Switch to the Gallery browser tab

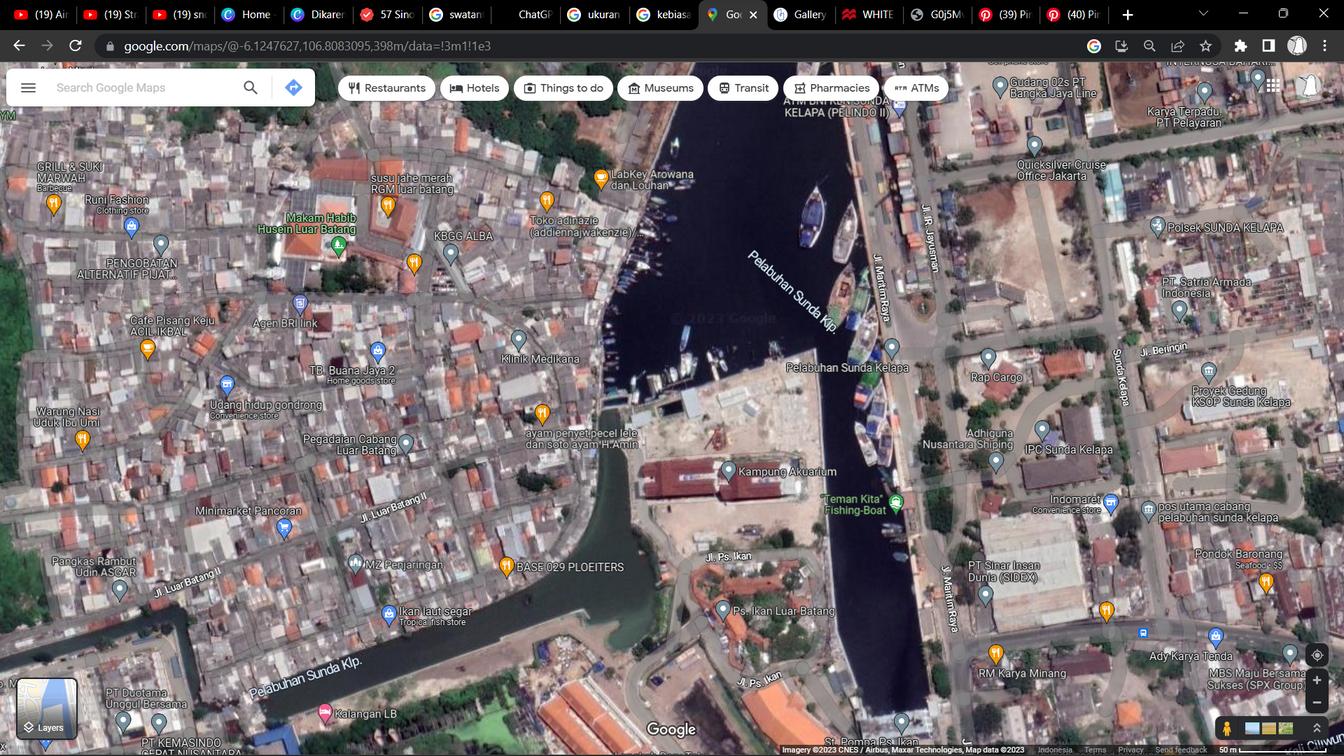(x=800, y=14)
